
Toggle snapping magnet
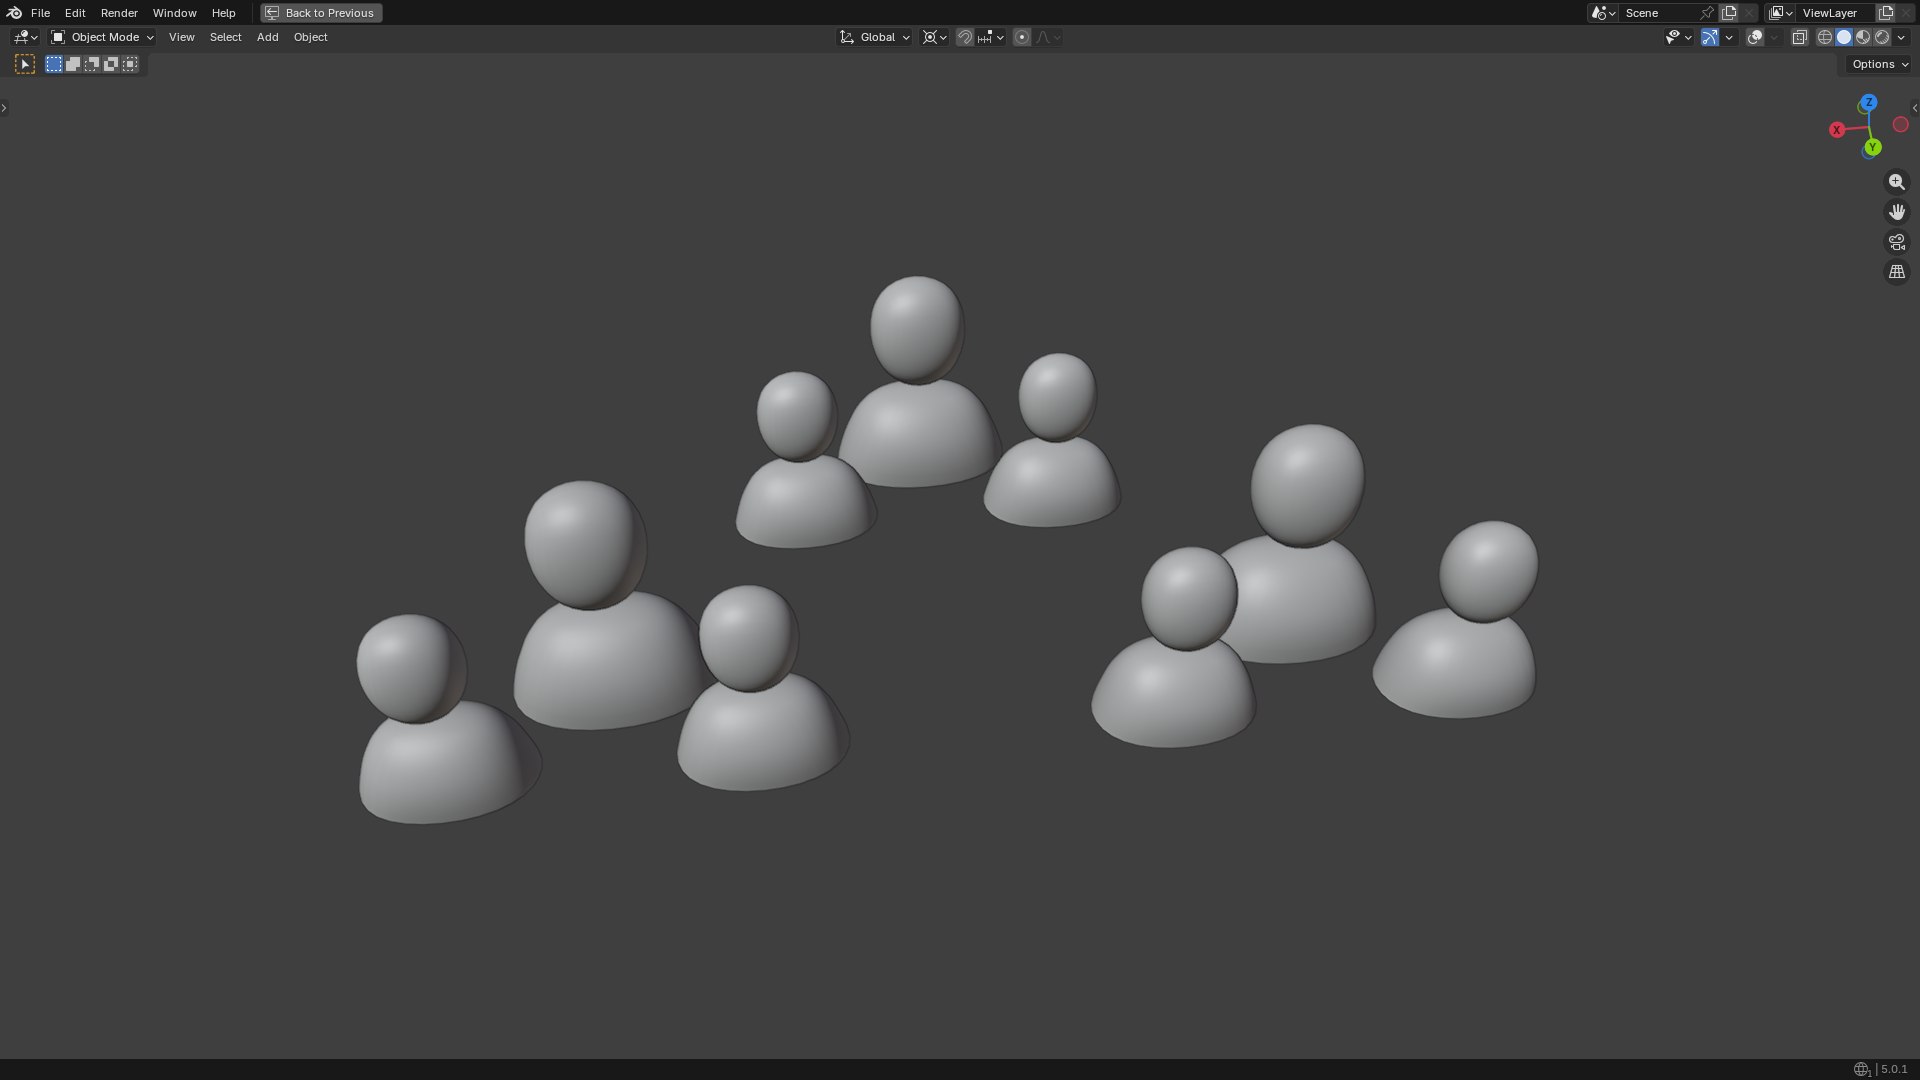[x=964, y=37]
